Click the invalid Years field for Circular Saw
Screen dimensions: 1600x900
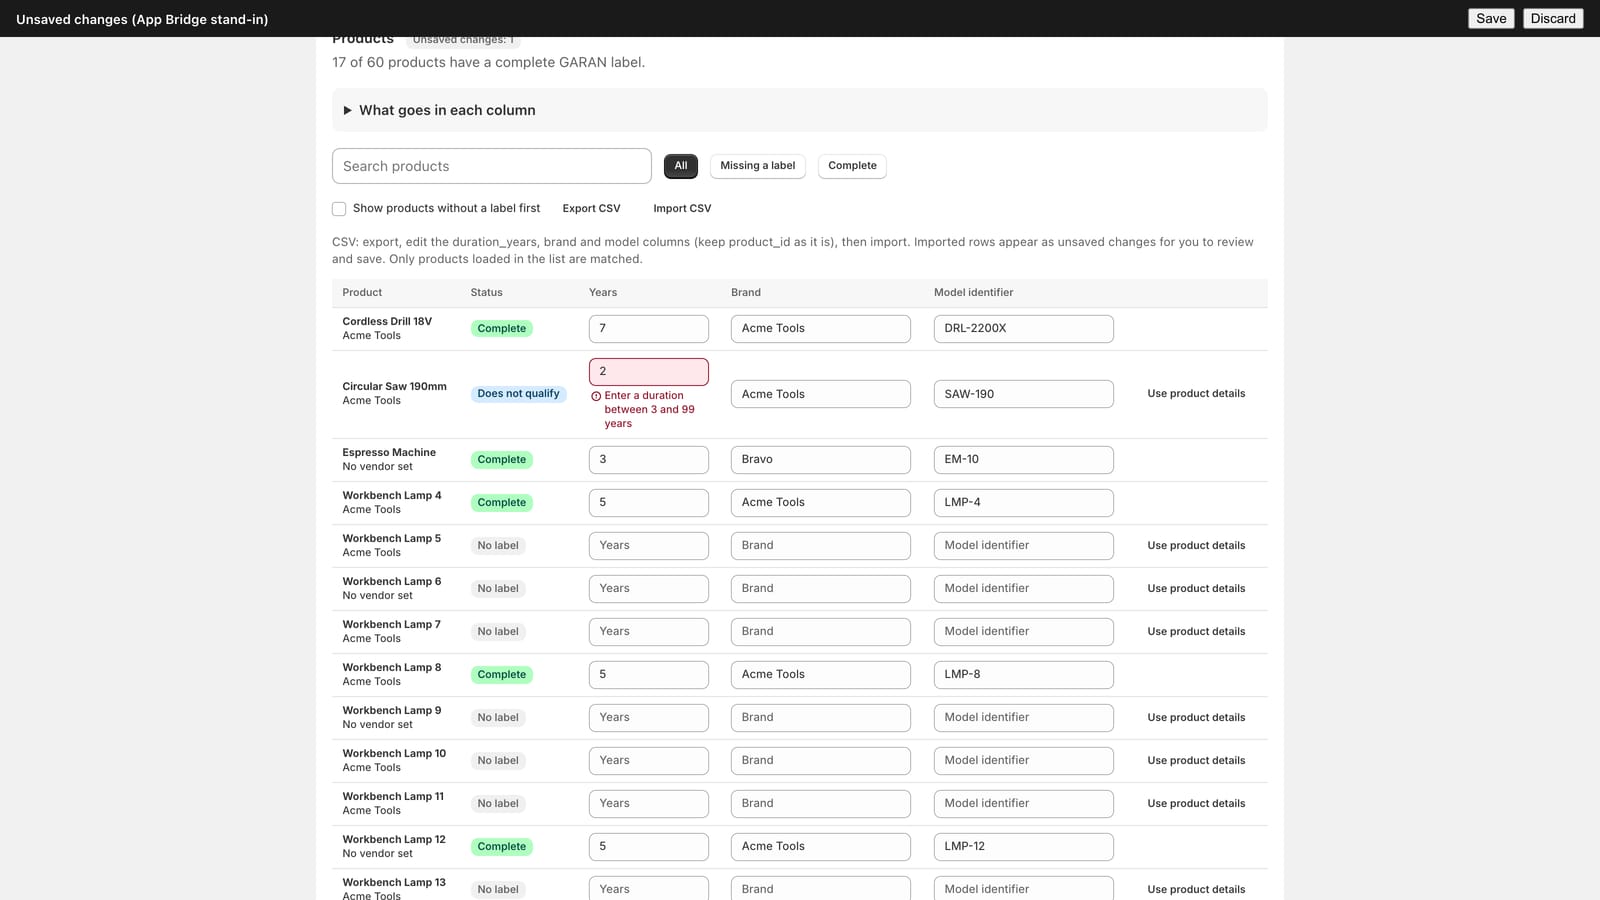[649, 372]
